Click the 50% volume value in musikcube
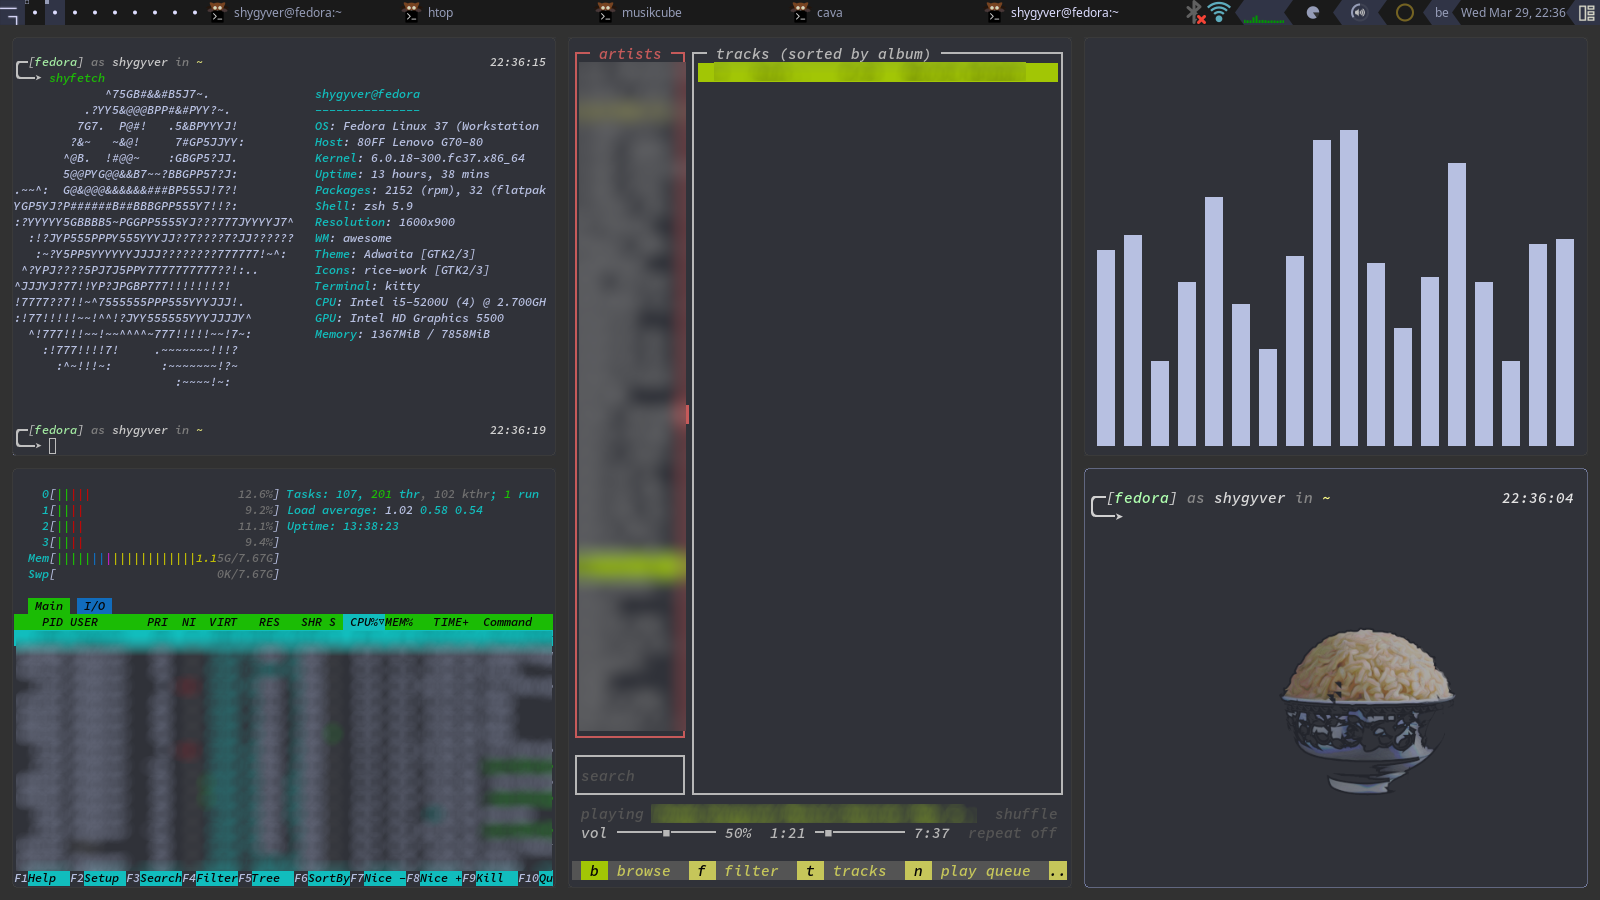Screen dimensions: 1600x900 click(738, 833)
